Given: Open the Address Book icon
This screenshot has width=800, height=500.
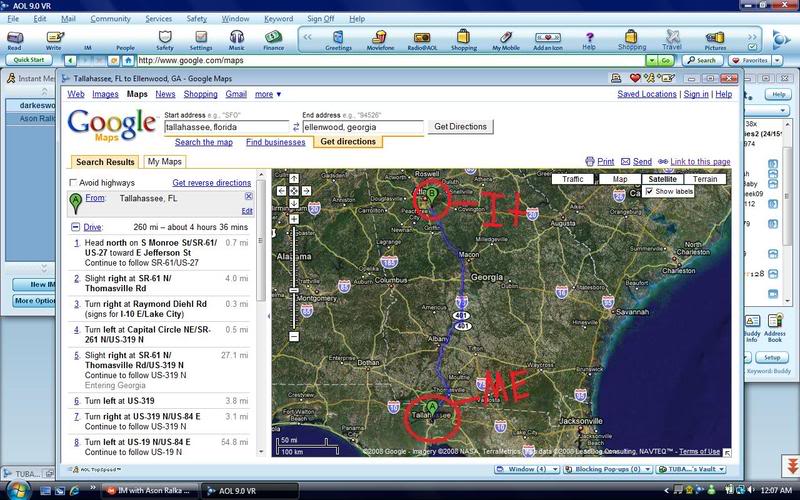Looking at the screenshot, I should [775, 328].
